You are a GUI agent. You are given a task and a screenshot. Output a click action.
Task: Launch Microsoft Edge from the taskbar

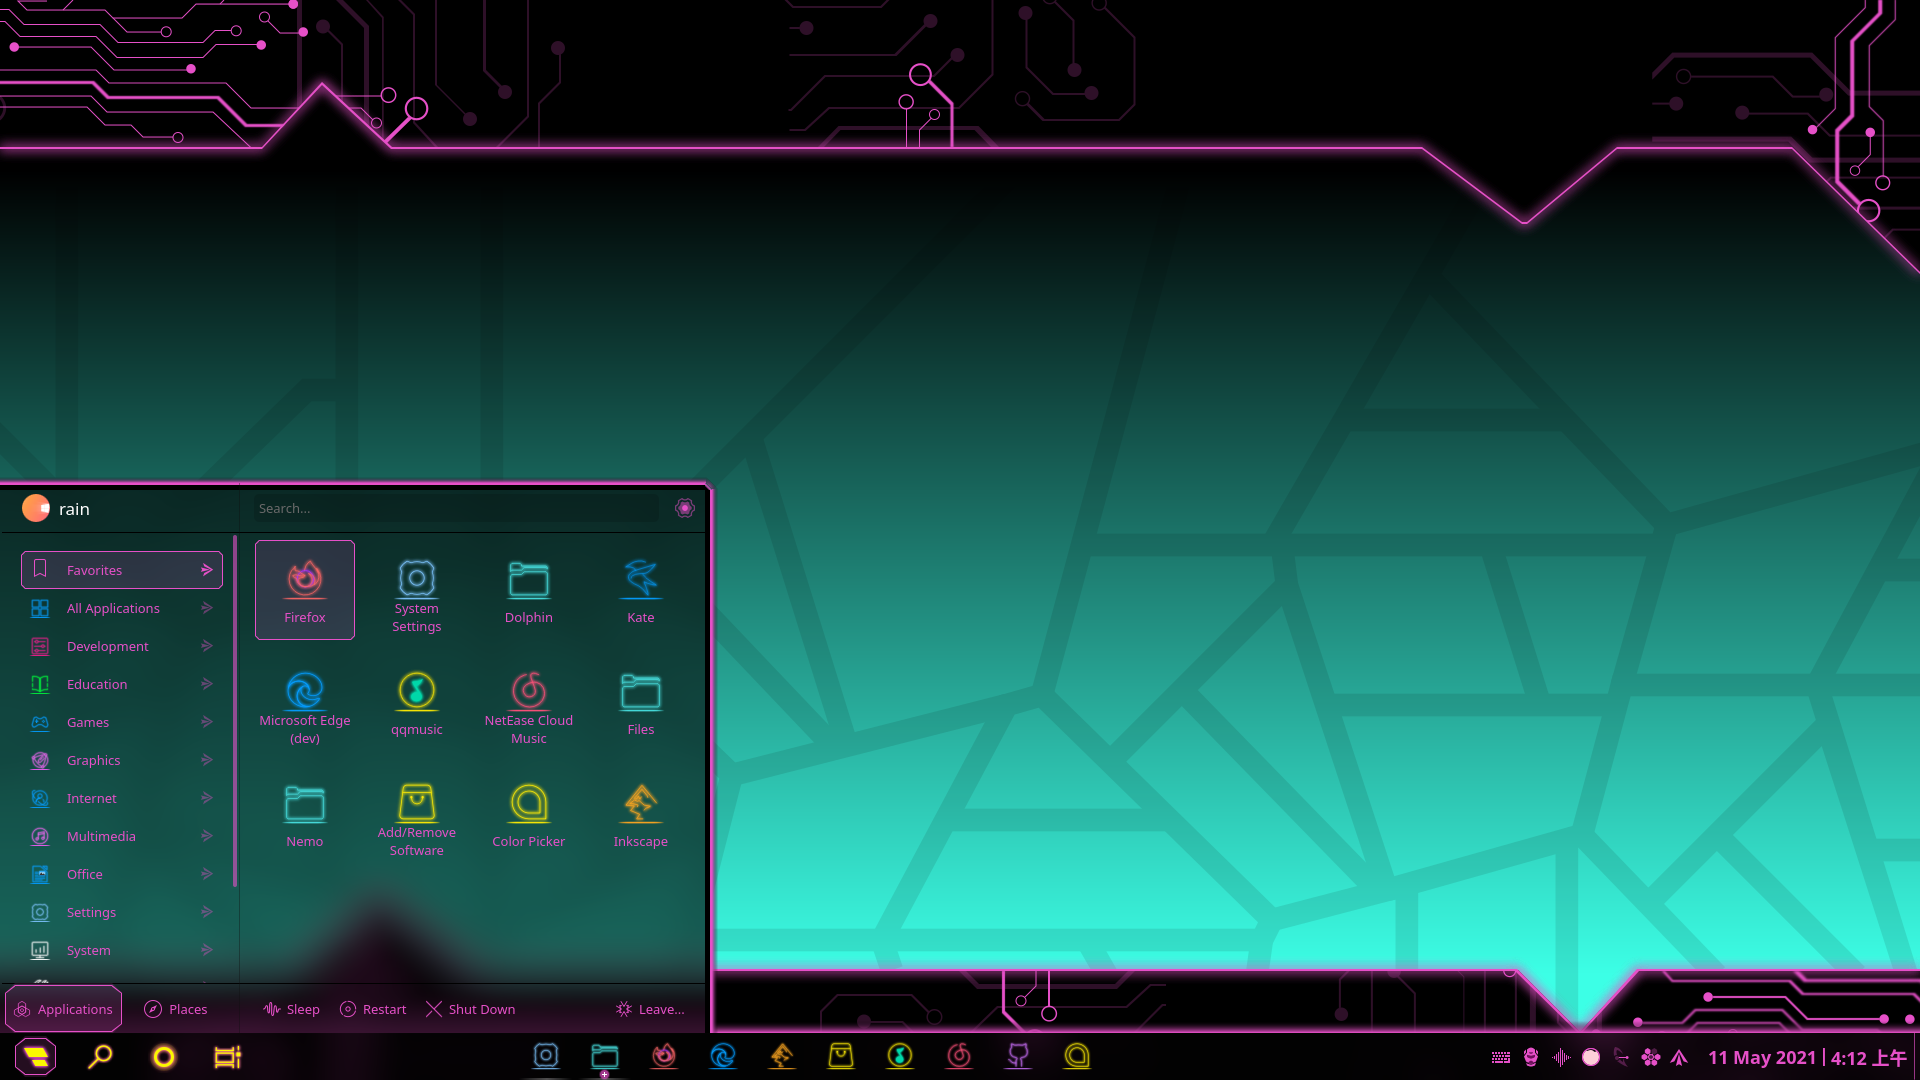coord(723,1056)
